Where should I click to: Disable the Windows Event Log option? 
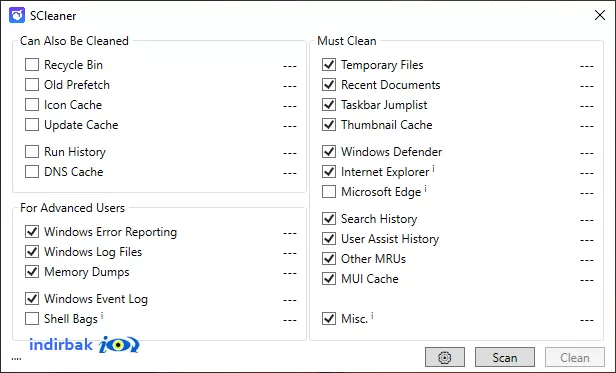tap(32, 299)
